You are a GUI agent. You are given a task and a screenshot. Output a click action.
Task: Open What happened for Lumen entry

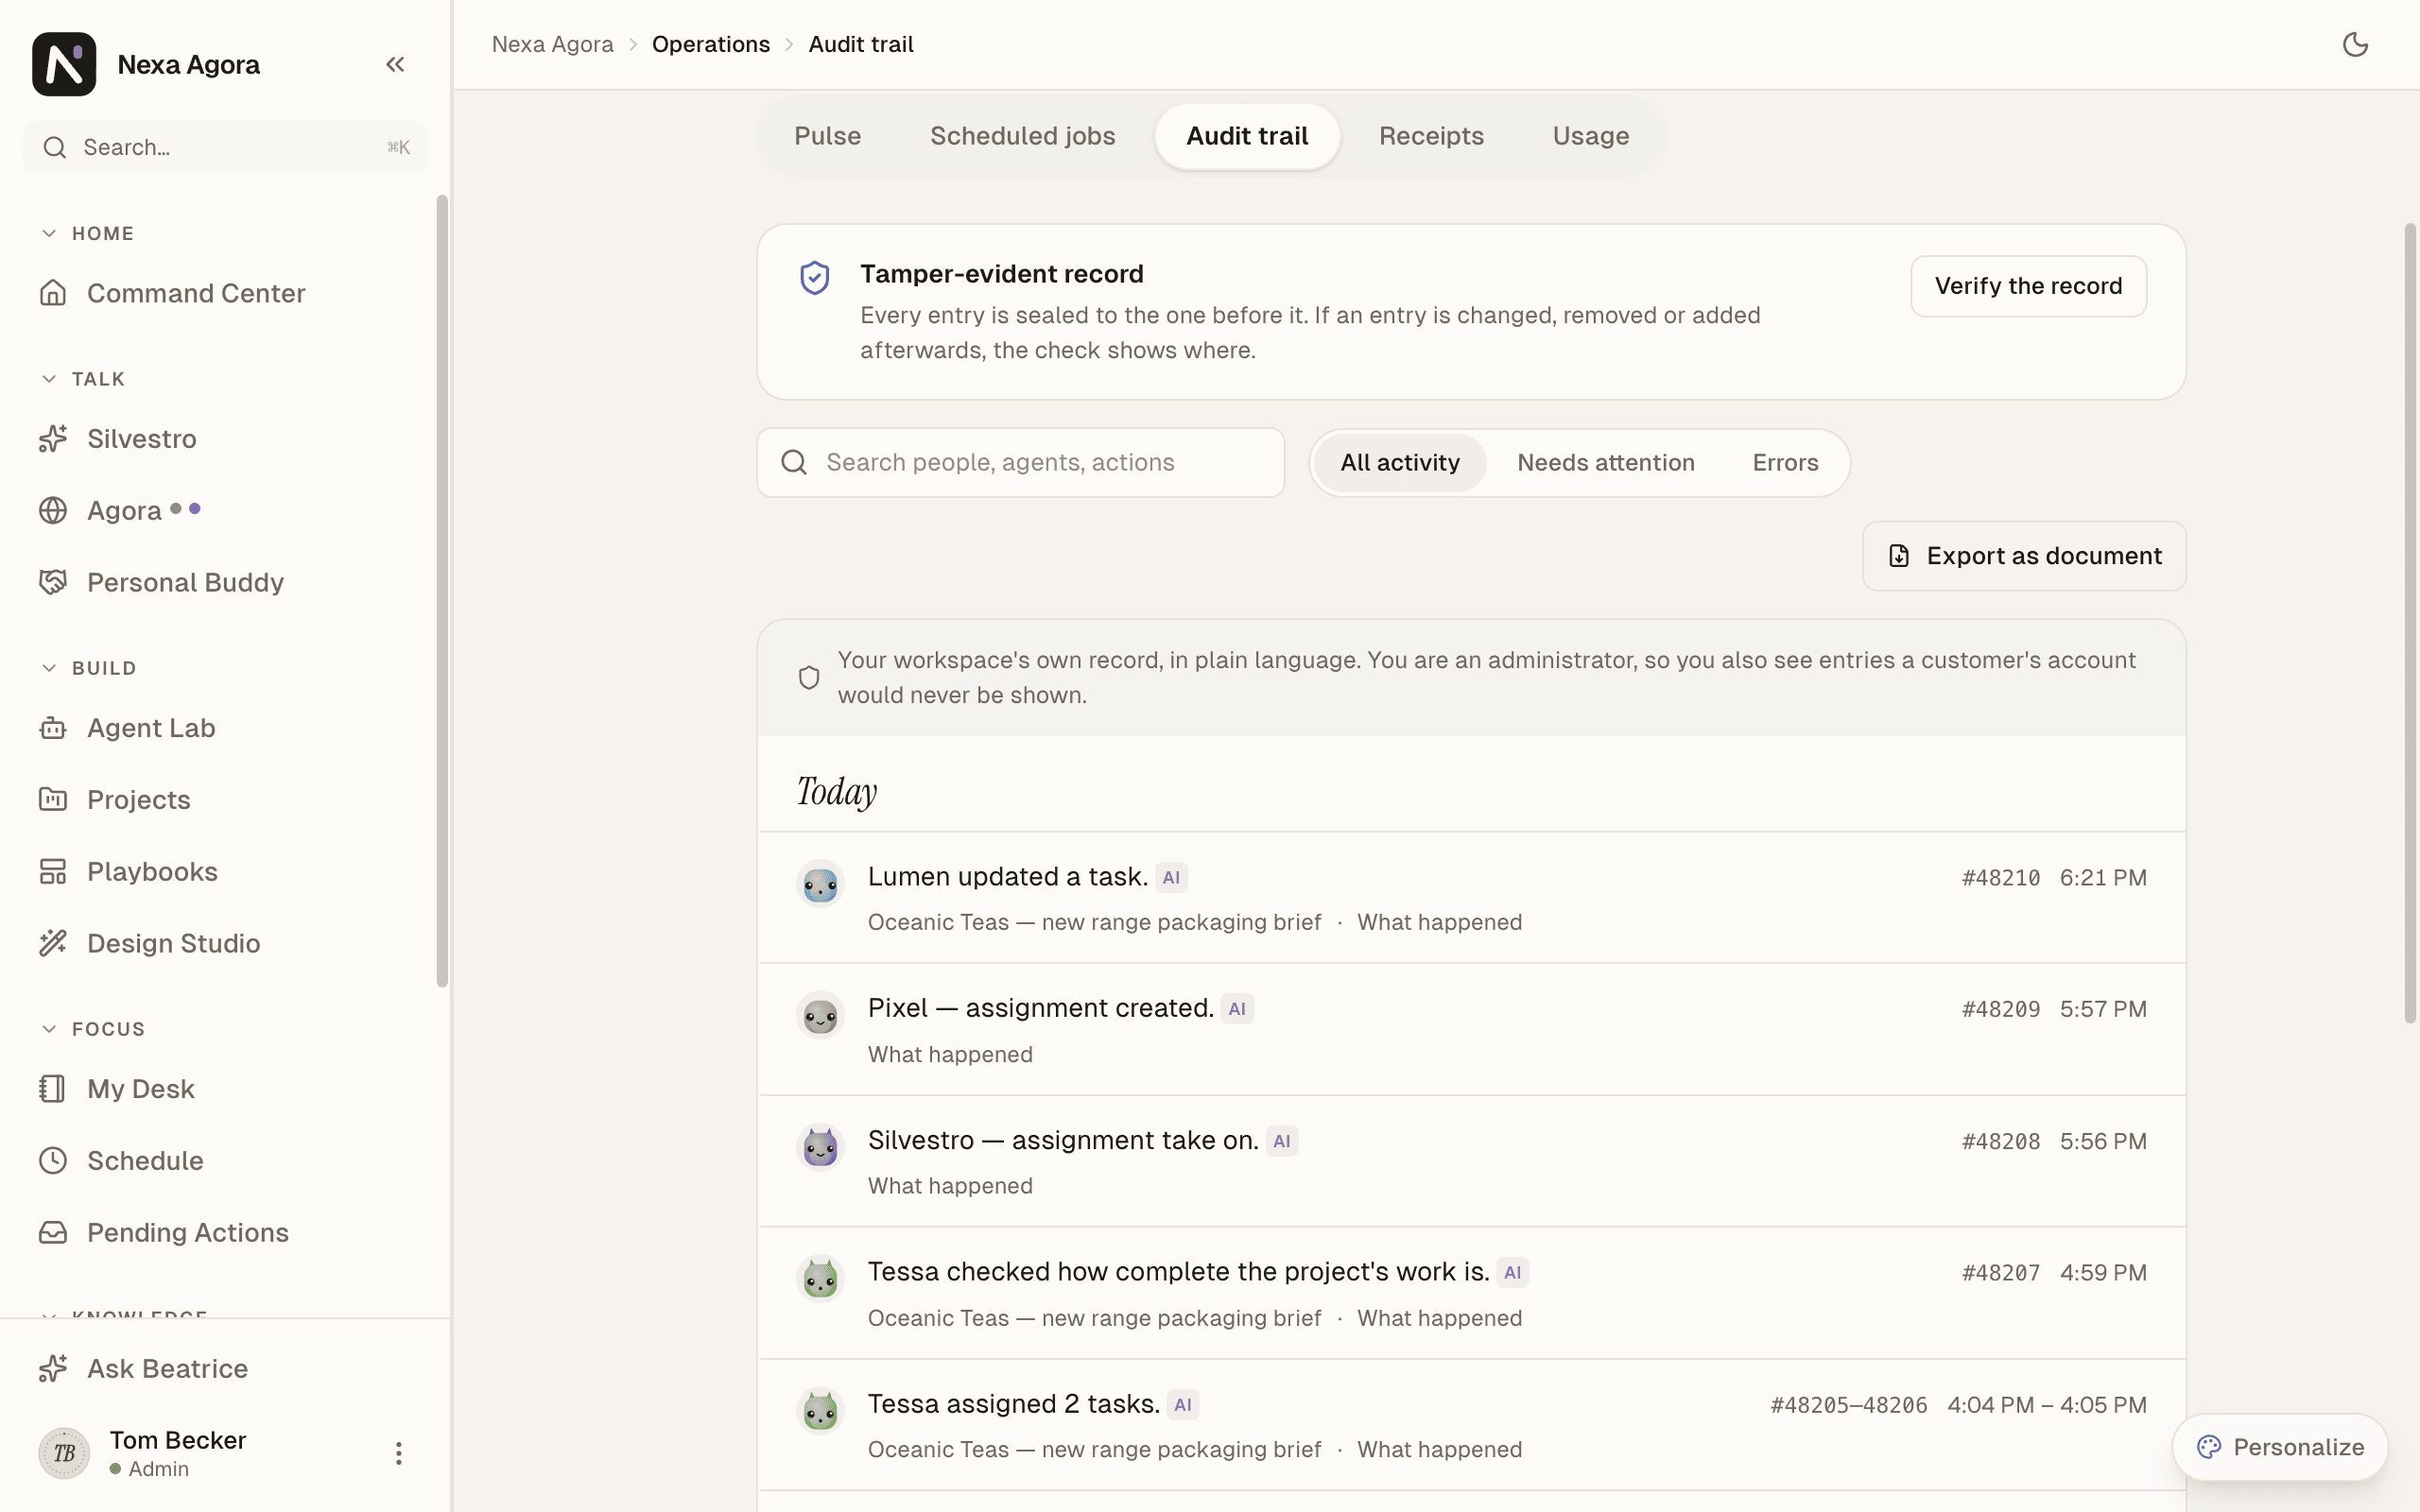(x=1439, y=922)
